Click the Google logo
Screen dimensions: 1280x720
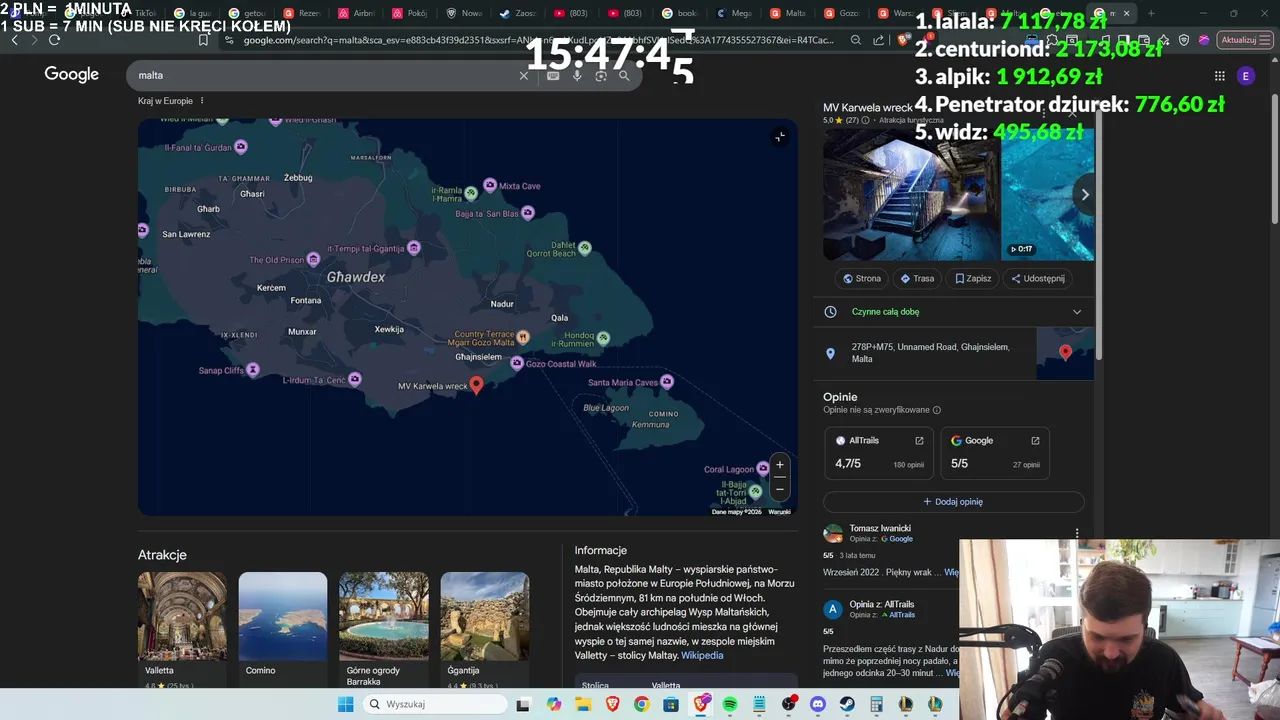point(71,75)
